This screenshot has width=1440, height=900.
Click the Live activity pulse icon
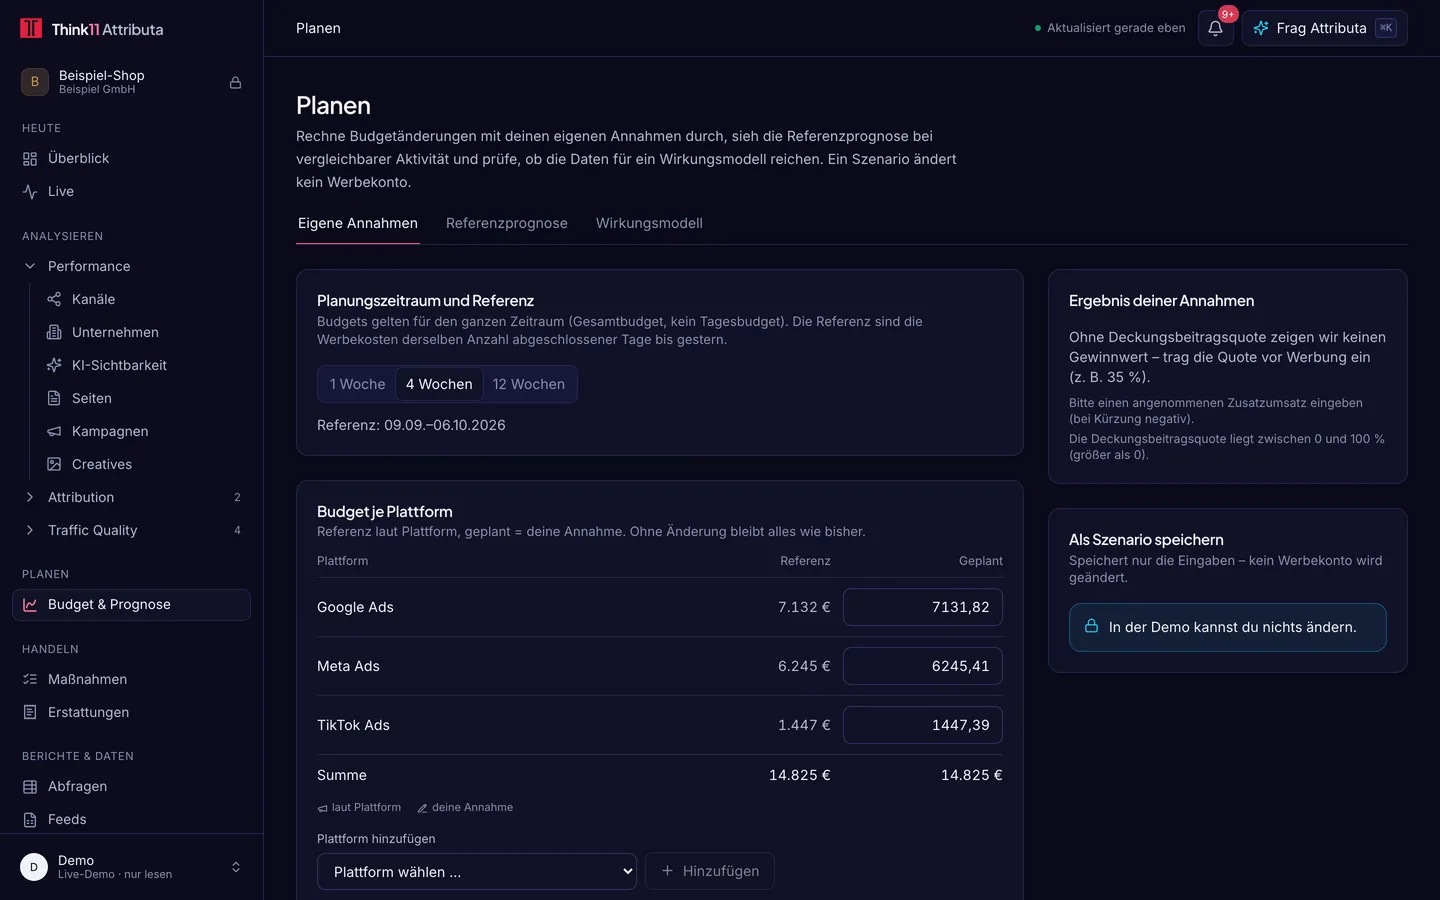(30, 191)
